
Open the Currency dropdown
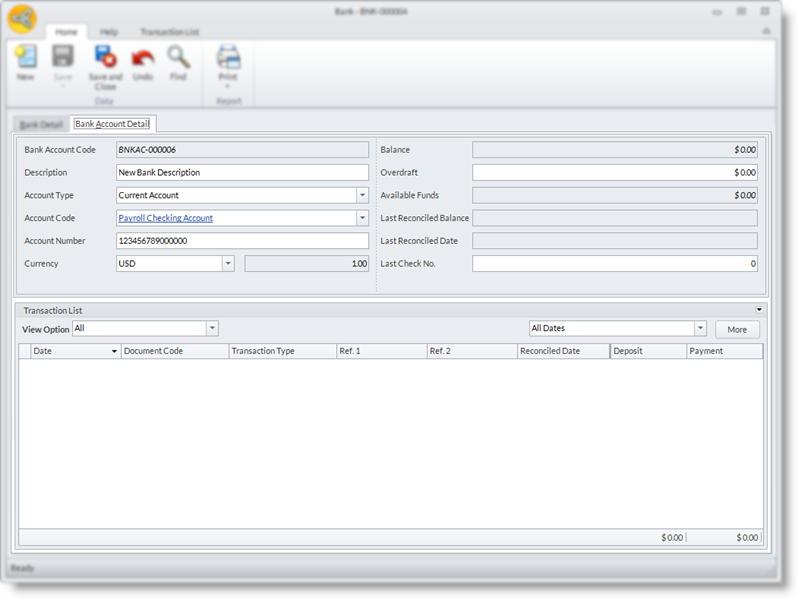pyautogui.click(x=228, y=264)
